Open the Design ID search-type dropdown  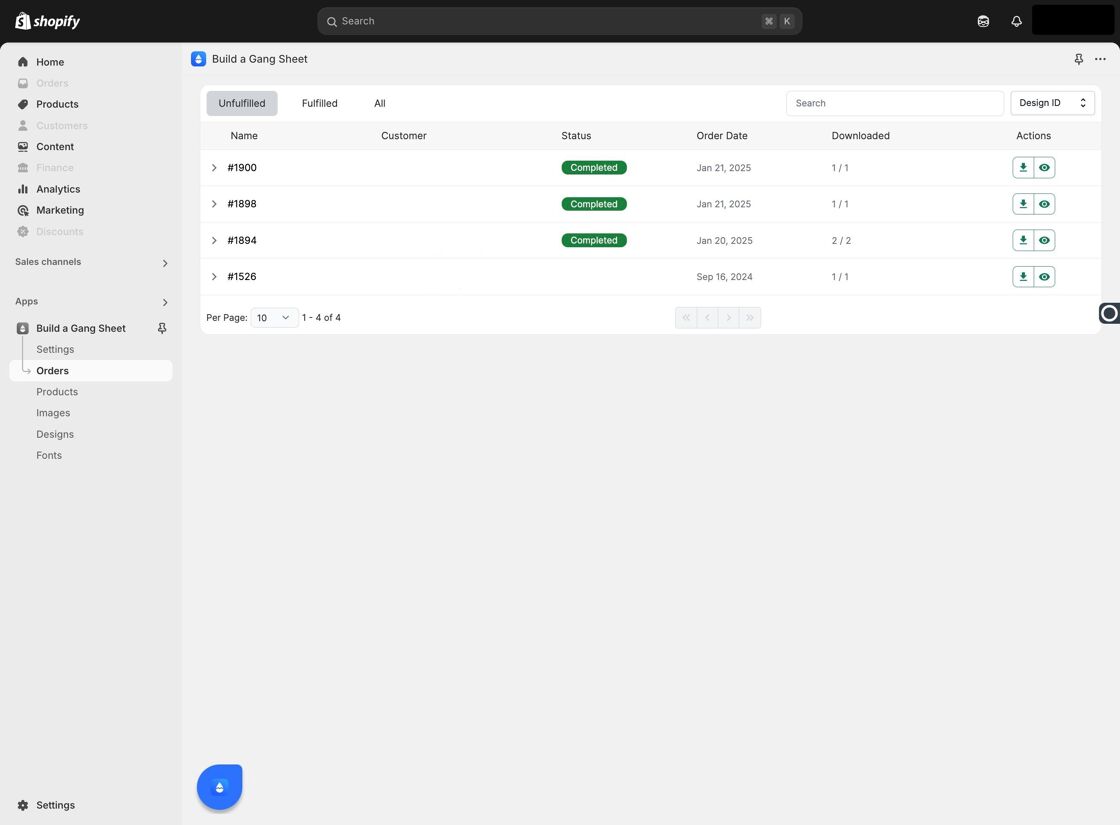[x=1052, y=103]
